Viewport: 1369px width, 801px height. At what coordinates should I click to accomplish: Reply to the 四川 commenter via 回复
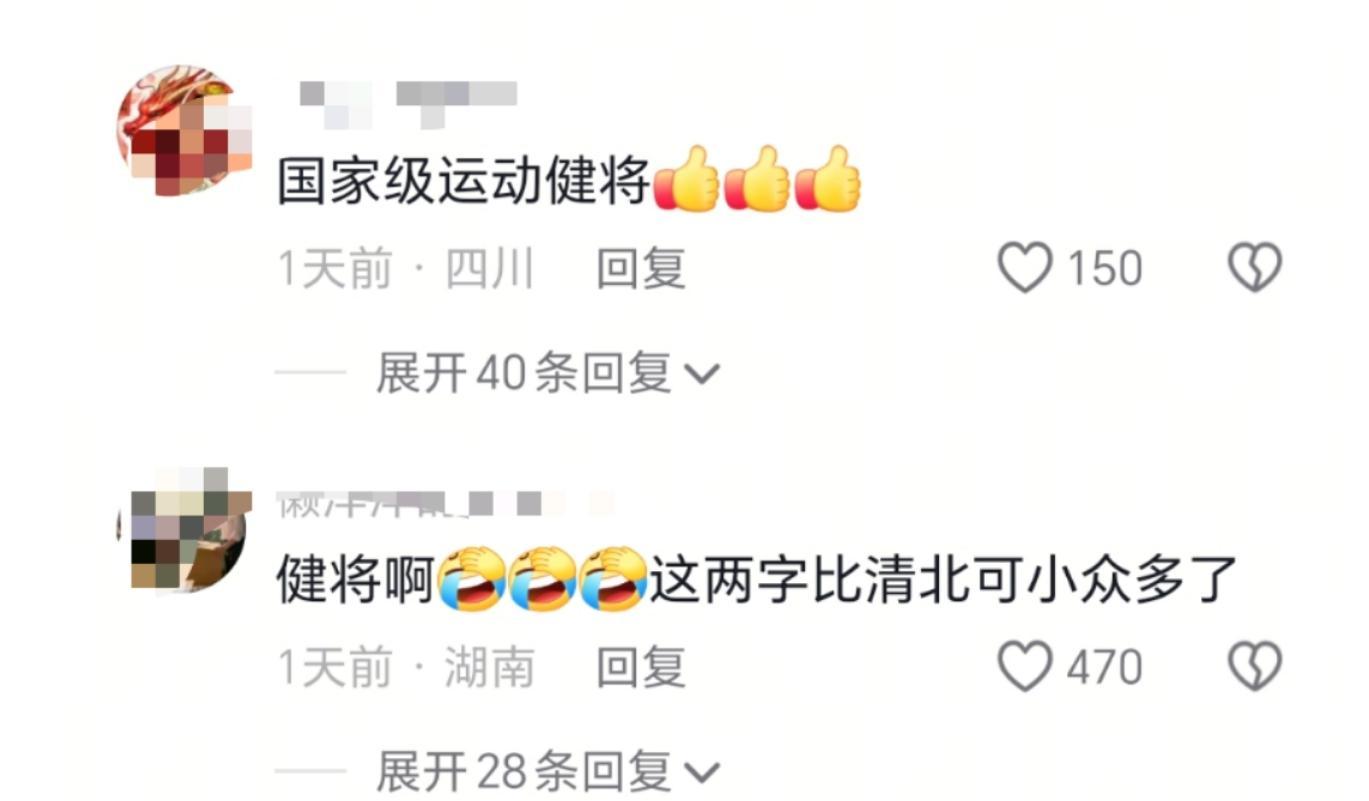tap(640, 269)
